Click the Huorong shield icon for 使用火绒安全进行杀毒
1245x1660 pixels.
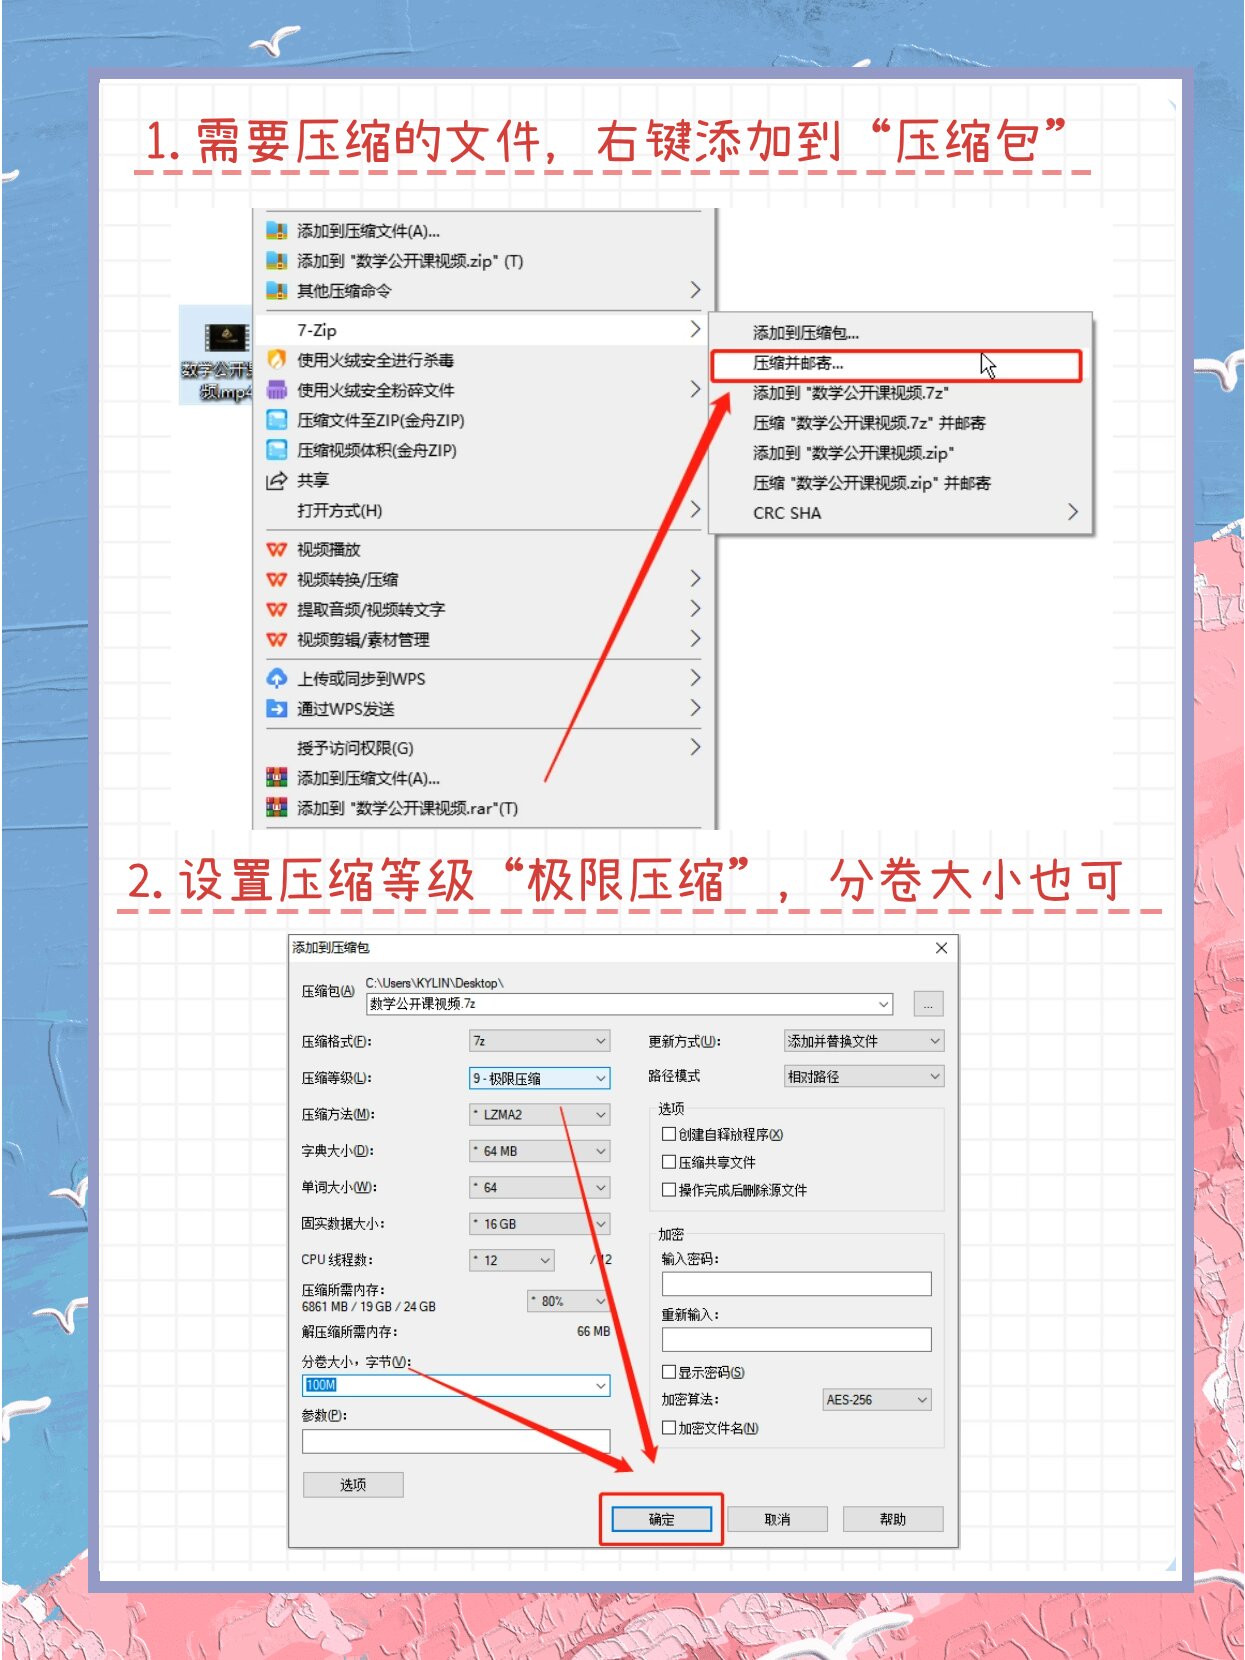[276, 360]
